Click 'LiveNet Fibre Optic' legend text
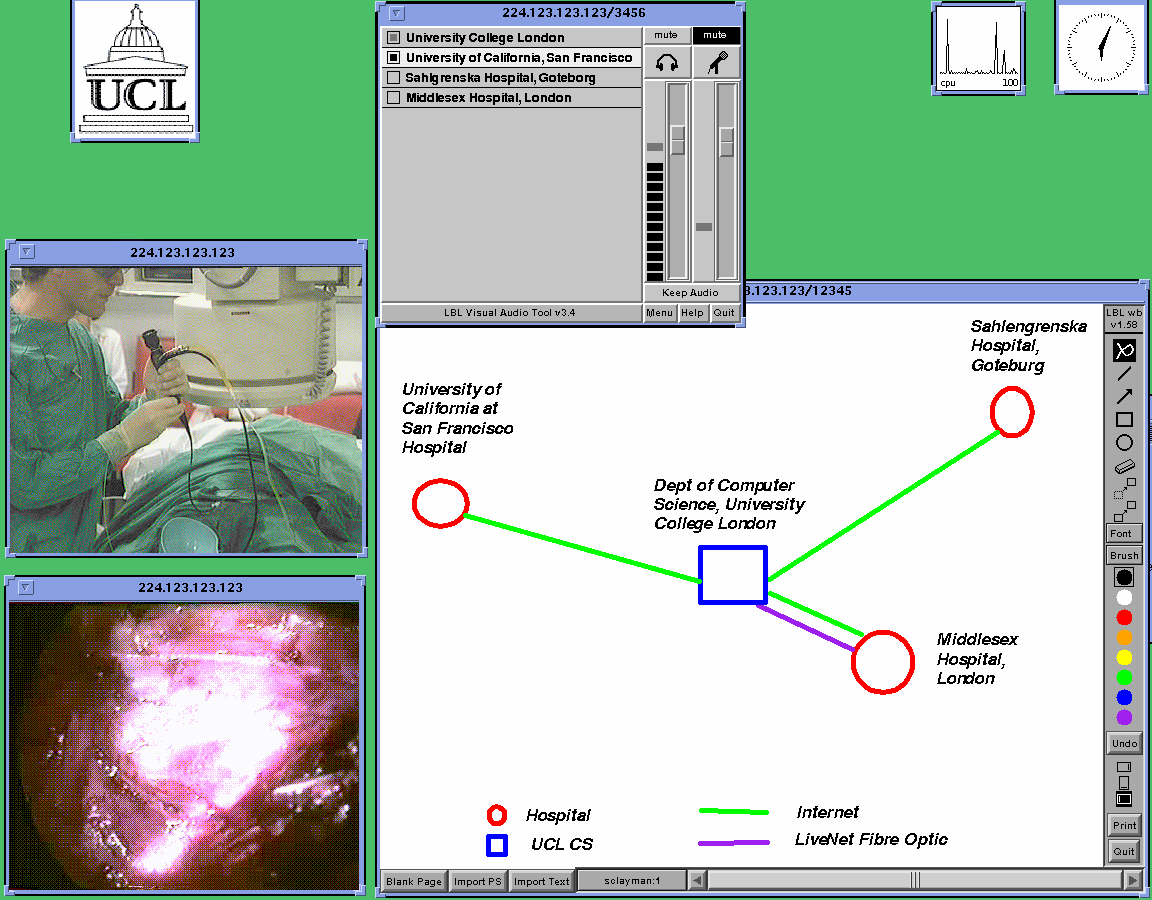The image size is (1152, 900). click(871, 839)
